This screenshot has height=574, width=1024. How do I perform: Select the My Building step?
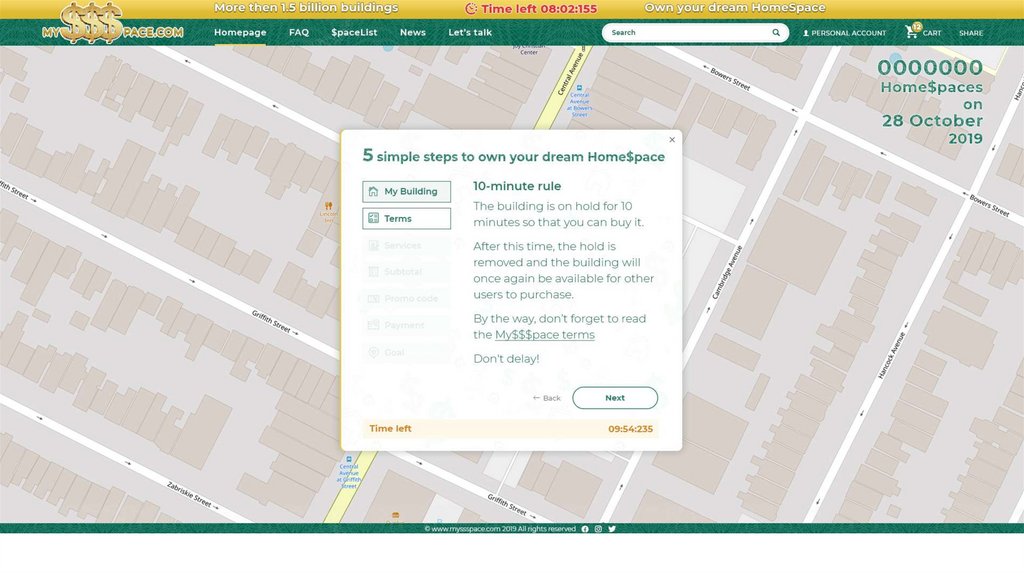(x=406, y=192)
